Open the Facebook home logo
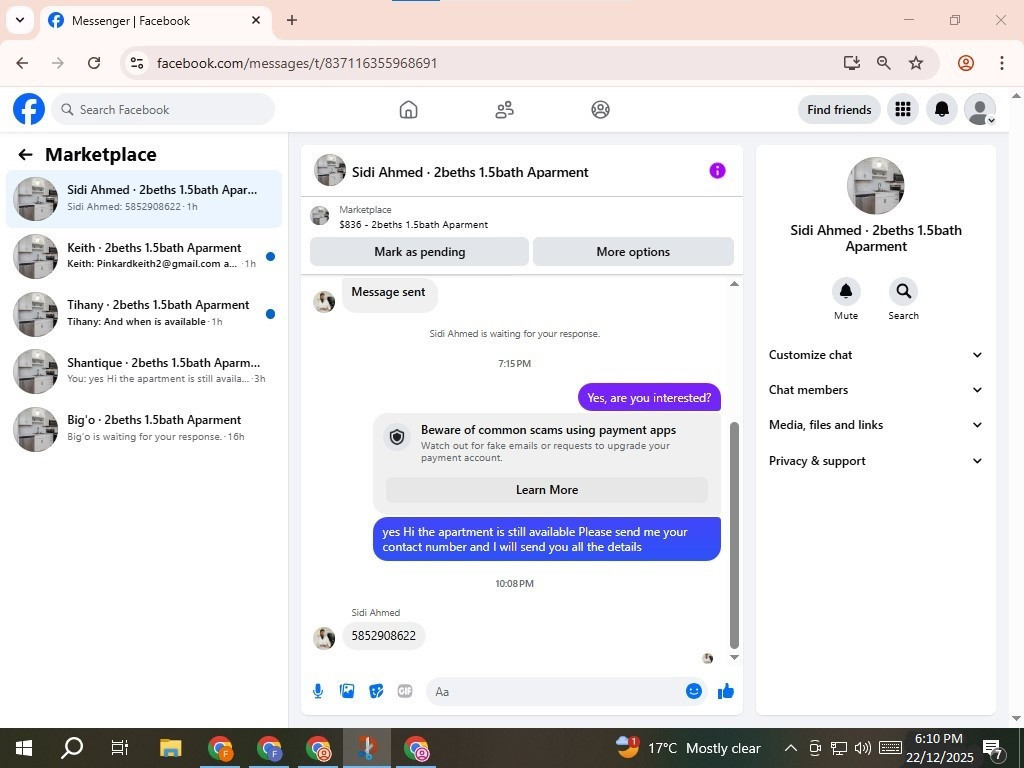Screen dimensions: 1024x768 point(29,109)
